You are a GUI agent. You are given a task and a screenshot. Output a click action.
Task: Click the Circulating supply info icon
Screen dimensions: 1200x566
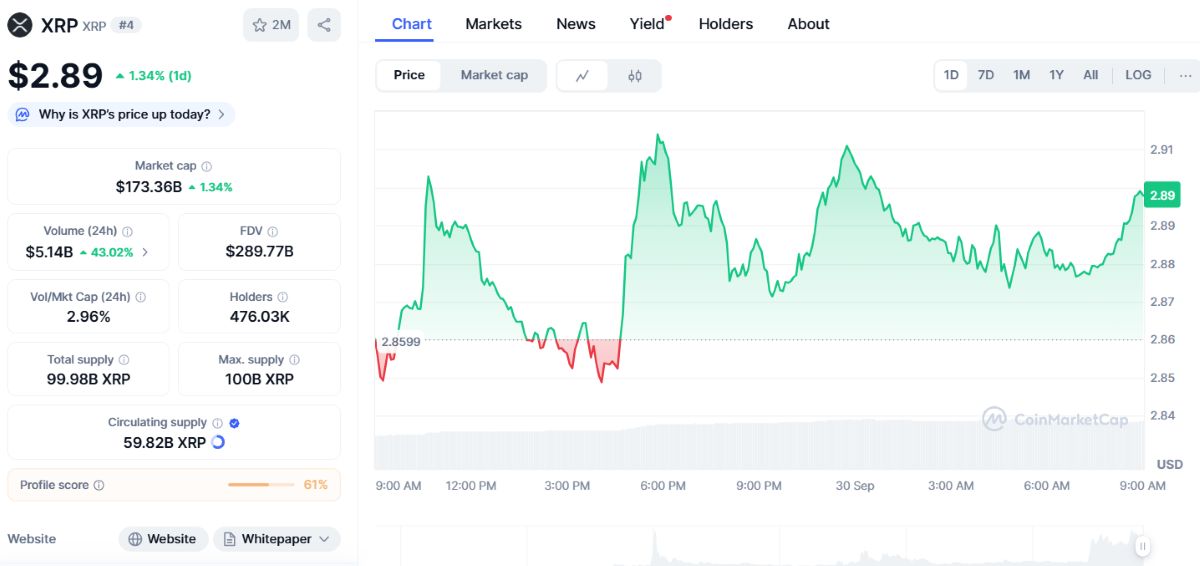coord(217,423)
